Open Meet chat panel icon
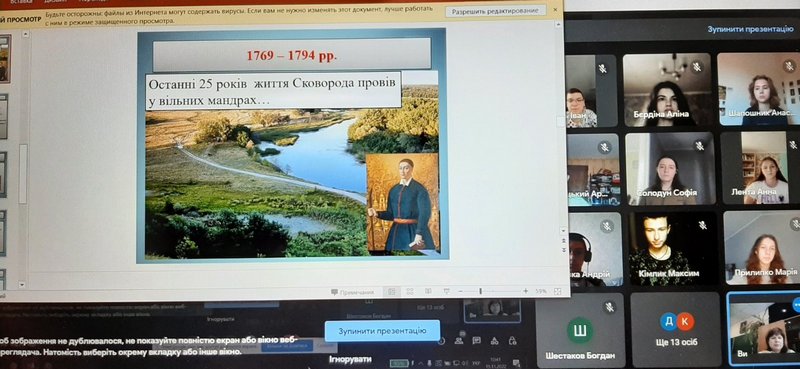 (476, 340)
